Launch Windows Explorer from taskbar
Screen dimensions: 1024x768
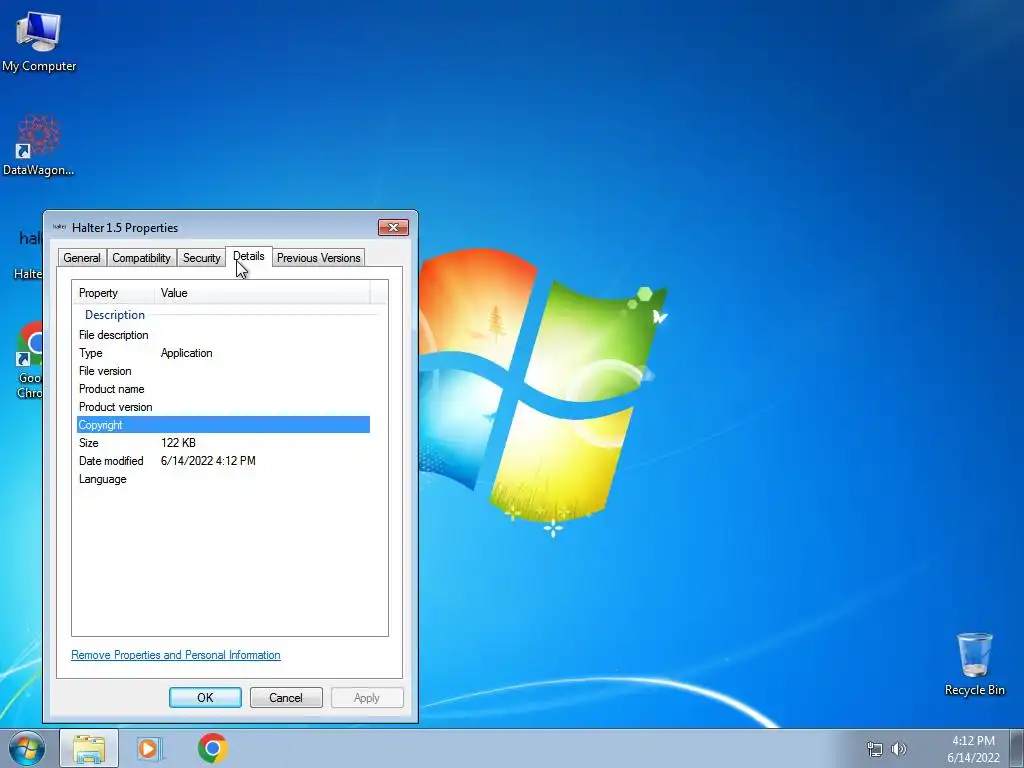(89, 748)
